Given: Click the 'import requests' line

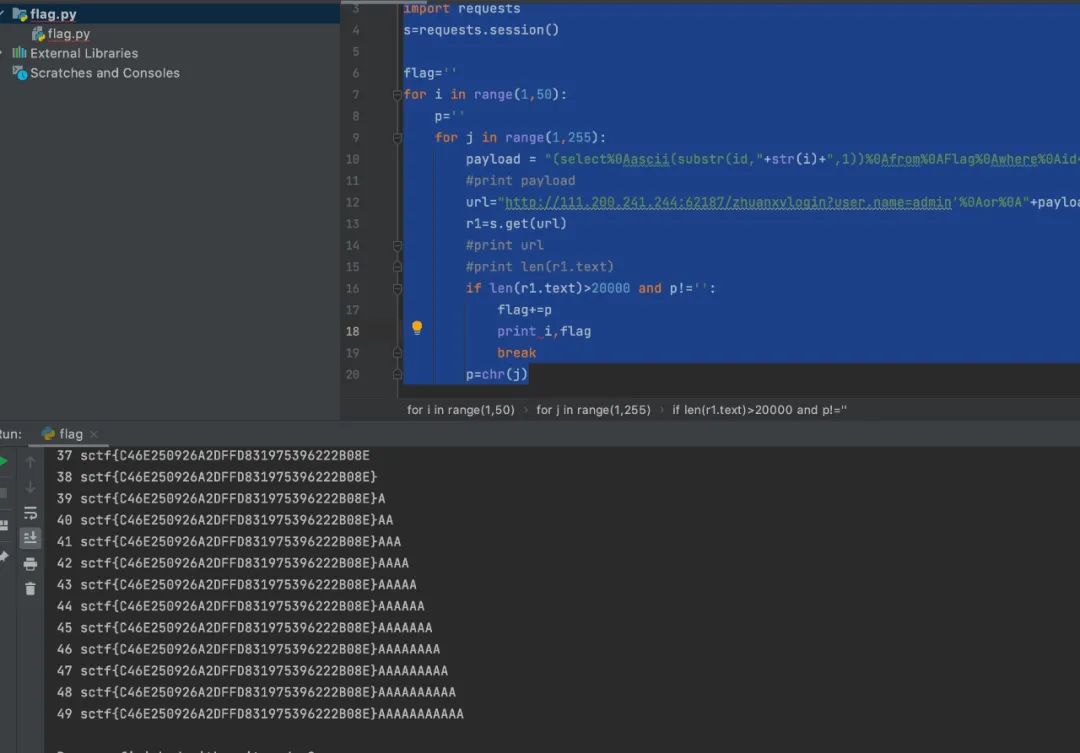Looking at the screenshot, I should 461,8.
